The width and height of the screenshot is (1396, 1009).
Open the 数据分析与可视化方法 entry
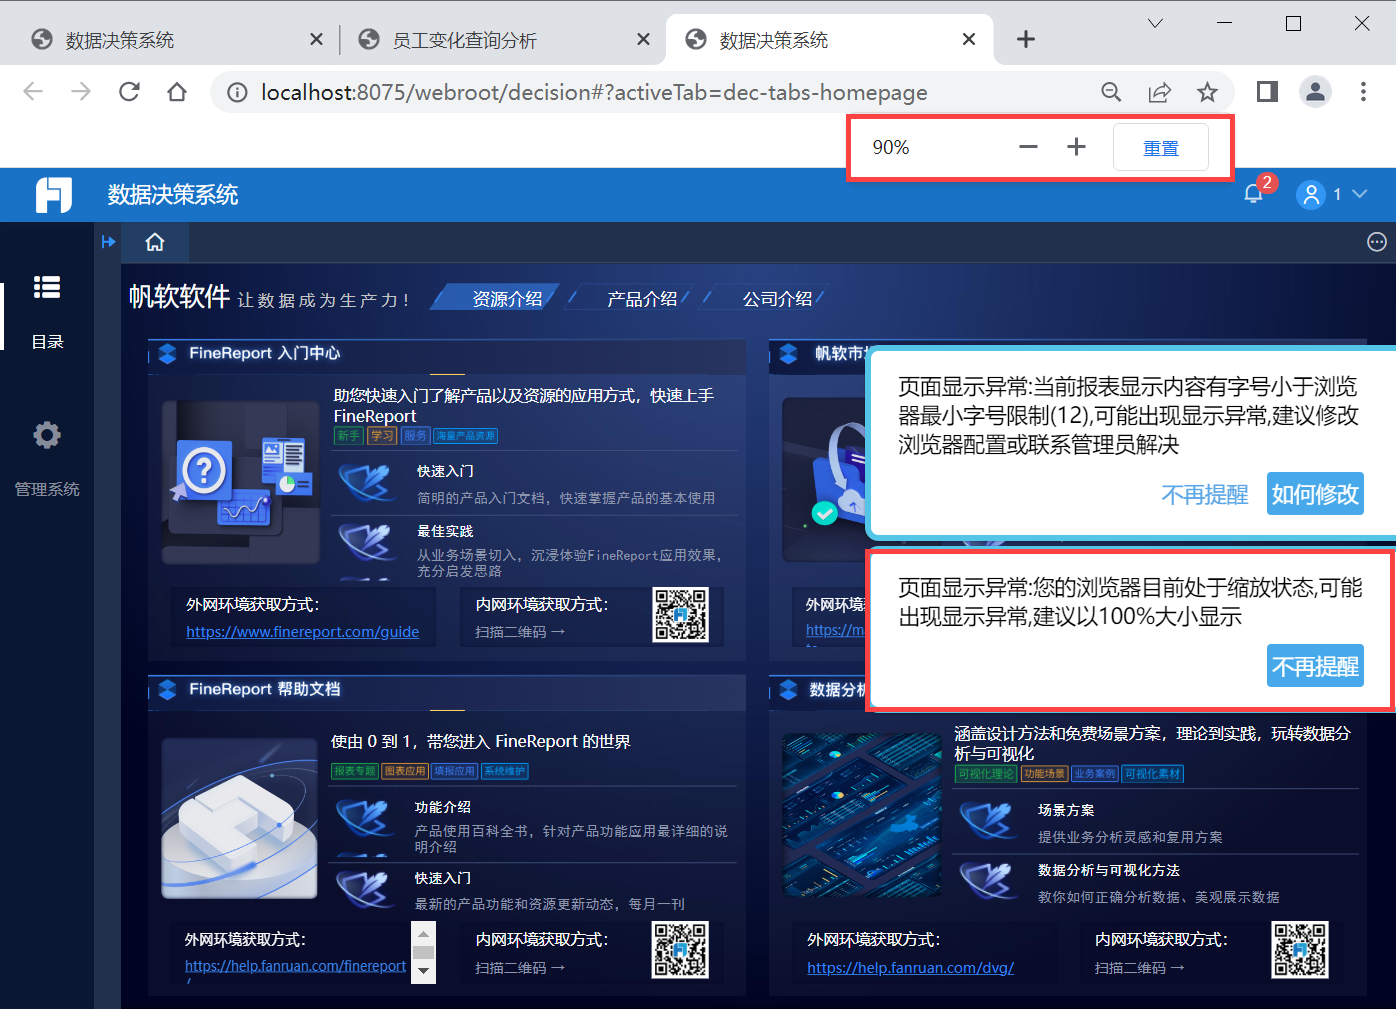coord(1109,870)
